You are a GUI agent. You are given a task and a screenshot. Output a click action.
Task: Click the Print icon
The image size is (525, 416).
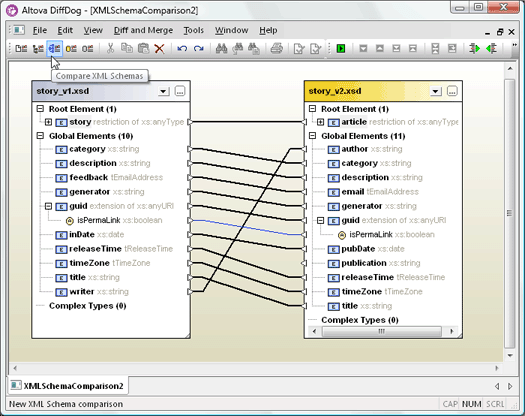(x=277, y=49)
